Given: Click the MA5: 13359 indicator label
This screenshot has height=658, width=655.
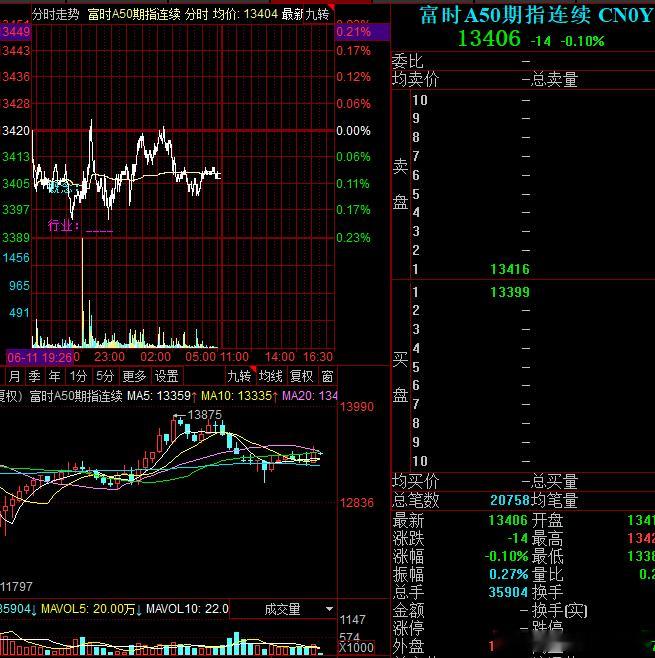Looking at the screenshot, I should tap(162, 396).
